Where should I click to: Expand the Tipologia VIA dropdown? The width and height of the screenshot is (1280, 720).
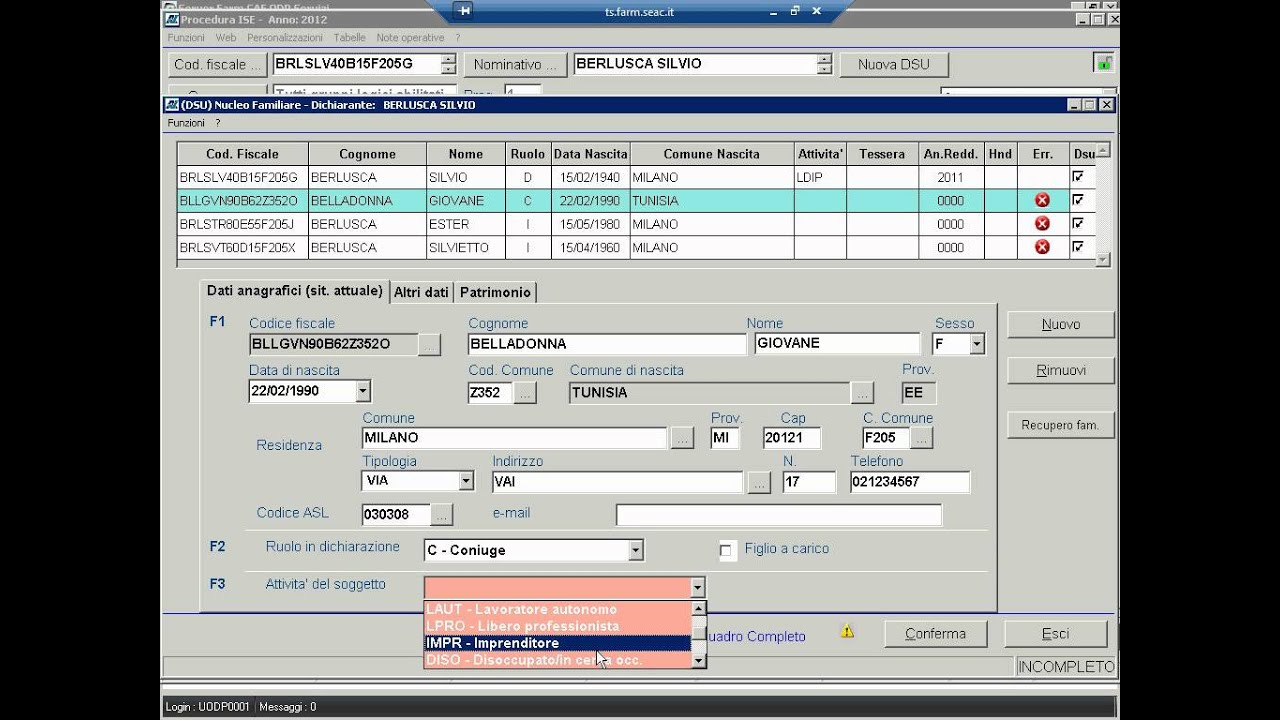pyautogui.click(x=466, y=481)
